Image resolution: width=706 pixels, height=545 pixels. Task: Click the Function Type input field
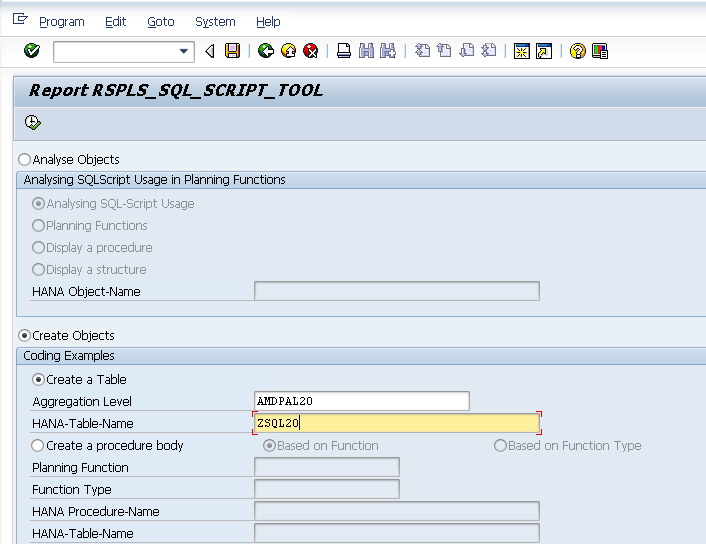(x=327, y=489)
